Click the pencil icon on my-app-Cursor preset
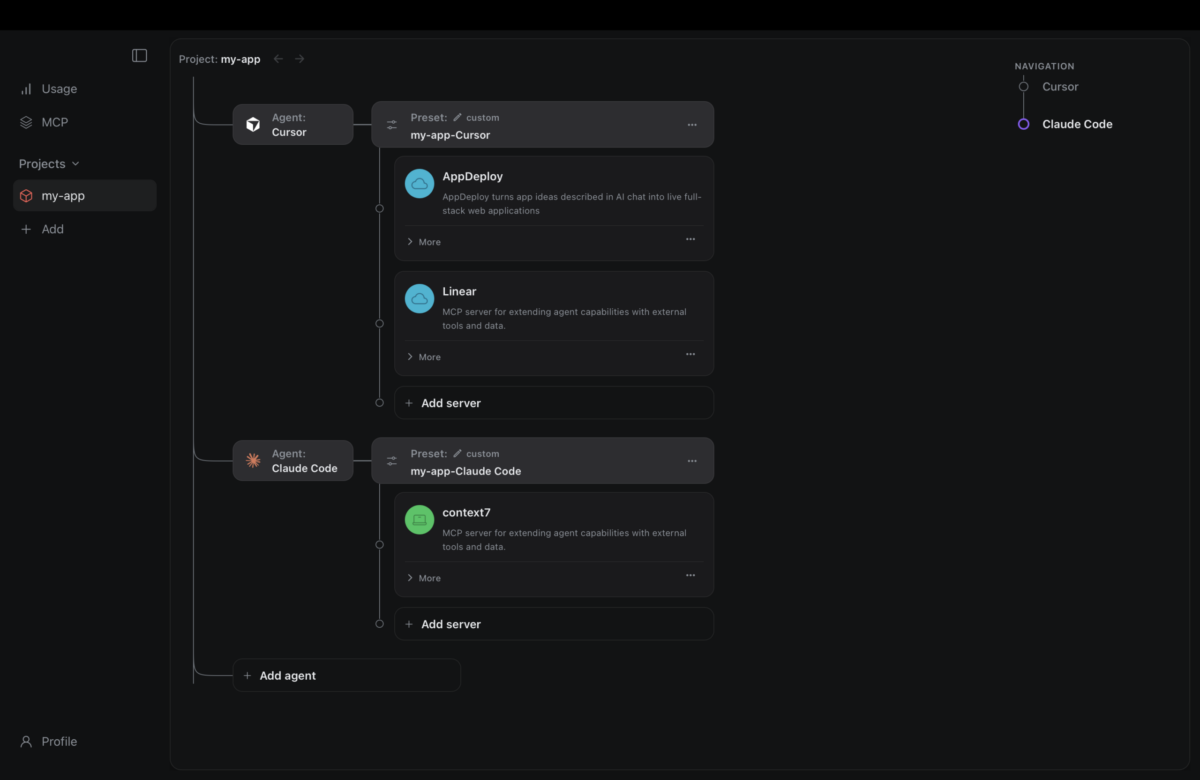This screenshot has width=1200, height=780. [458, 118]
